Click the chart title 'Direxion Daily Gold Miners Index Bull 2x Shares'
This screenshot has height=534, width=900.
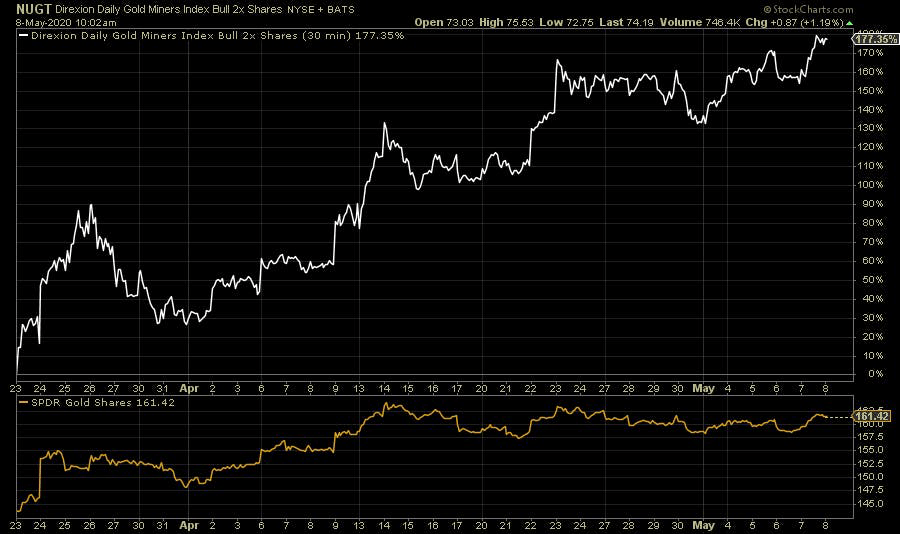click(x=169, y=10)
